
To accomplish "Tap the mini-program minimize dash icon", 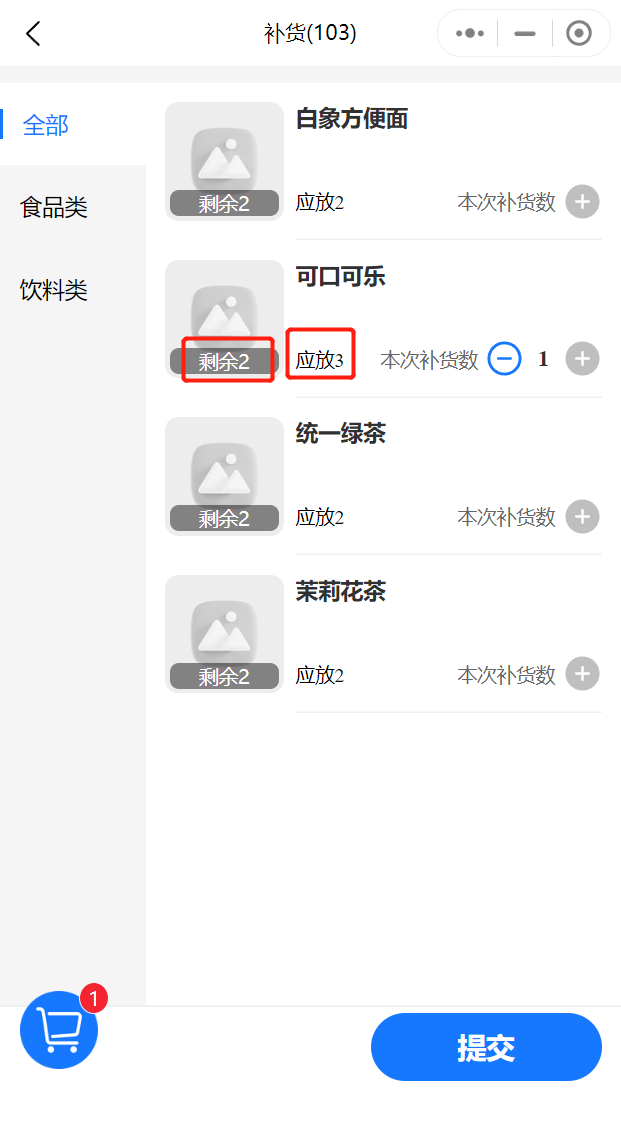I will click(524, 33).
